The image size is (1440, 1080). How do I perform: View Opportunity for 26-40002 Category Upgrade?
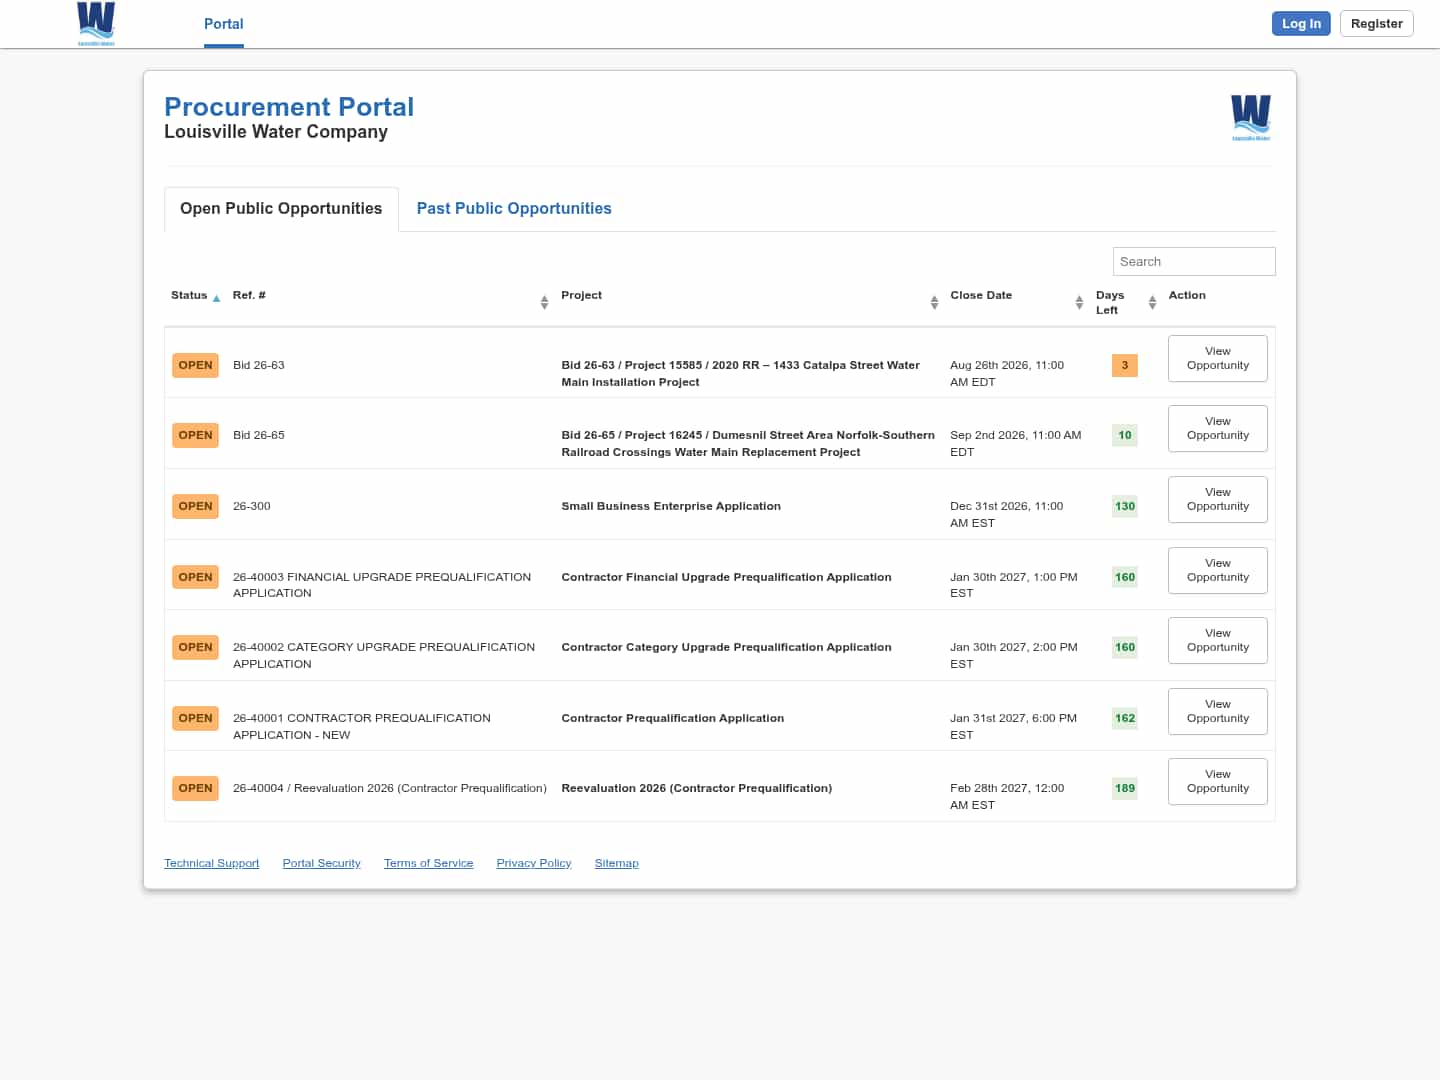pos(1218,640)
